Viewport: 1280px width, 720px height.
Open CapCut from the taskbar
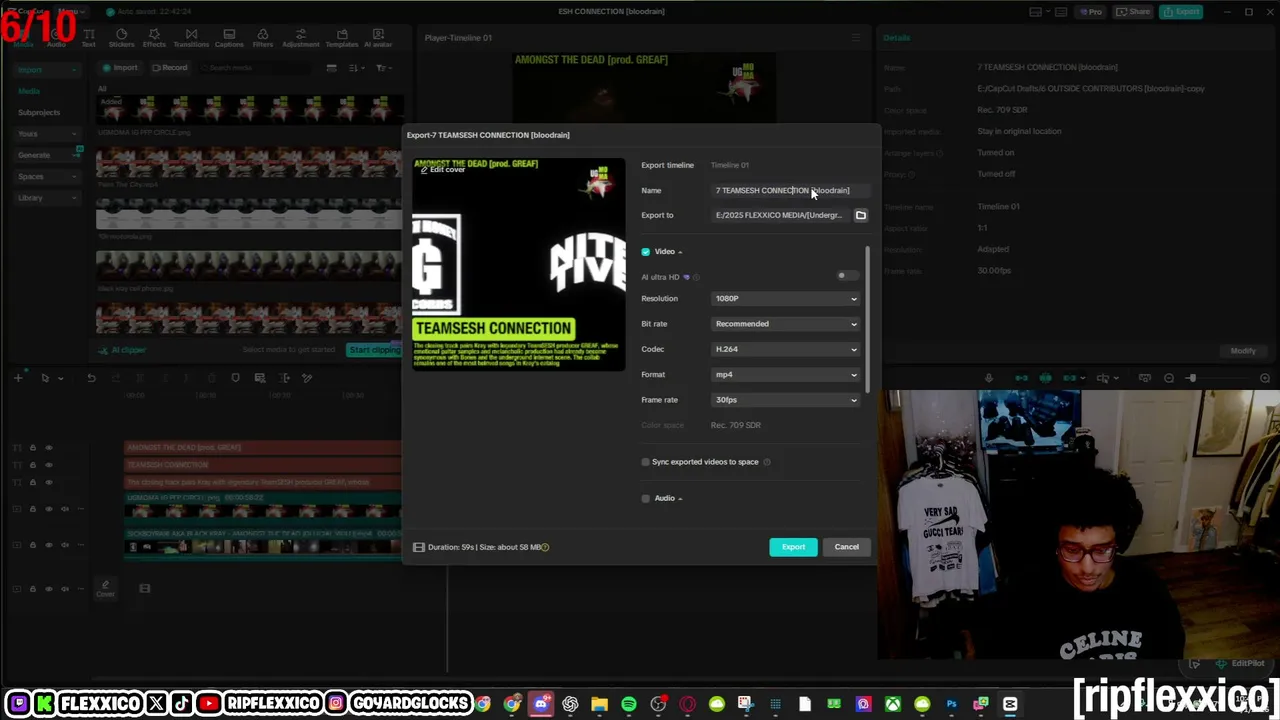[x=1010, y=705]
